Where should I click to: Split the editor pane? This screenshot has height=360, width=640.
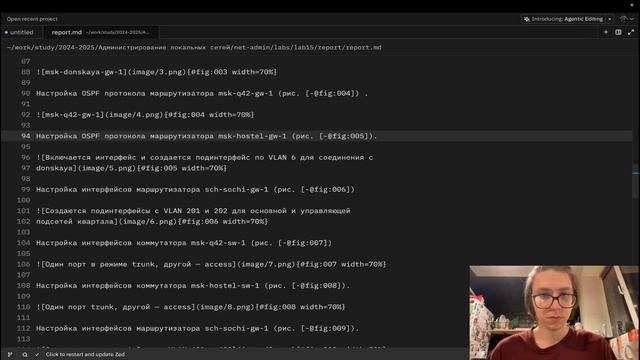point(618,32)
